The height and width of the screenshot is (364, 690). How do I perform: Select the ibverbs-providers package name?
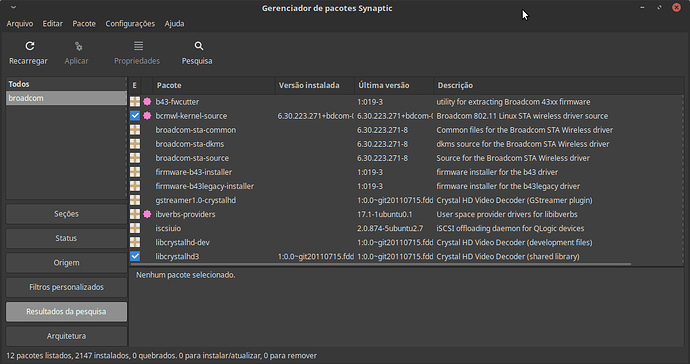(185, 214)
